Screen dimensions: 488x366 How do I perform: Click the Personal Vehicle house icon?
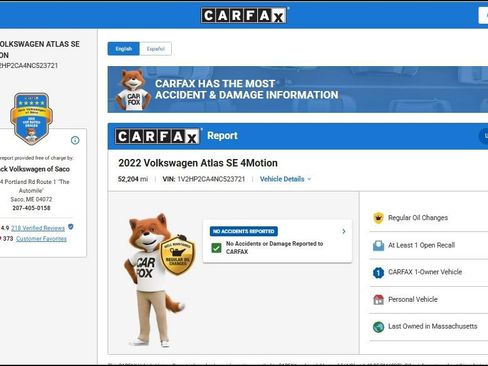(378, 299)
